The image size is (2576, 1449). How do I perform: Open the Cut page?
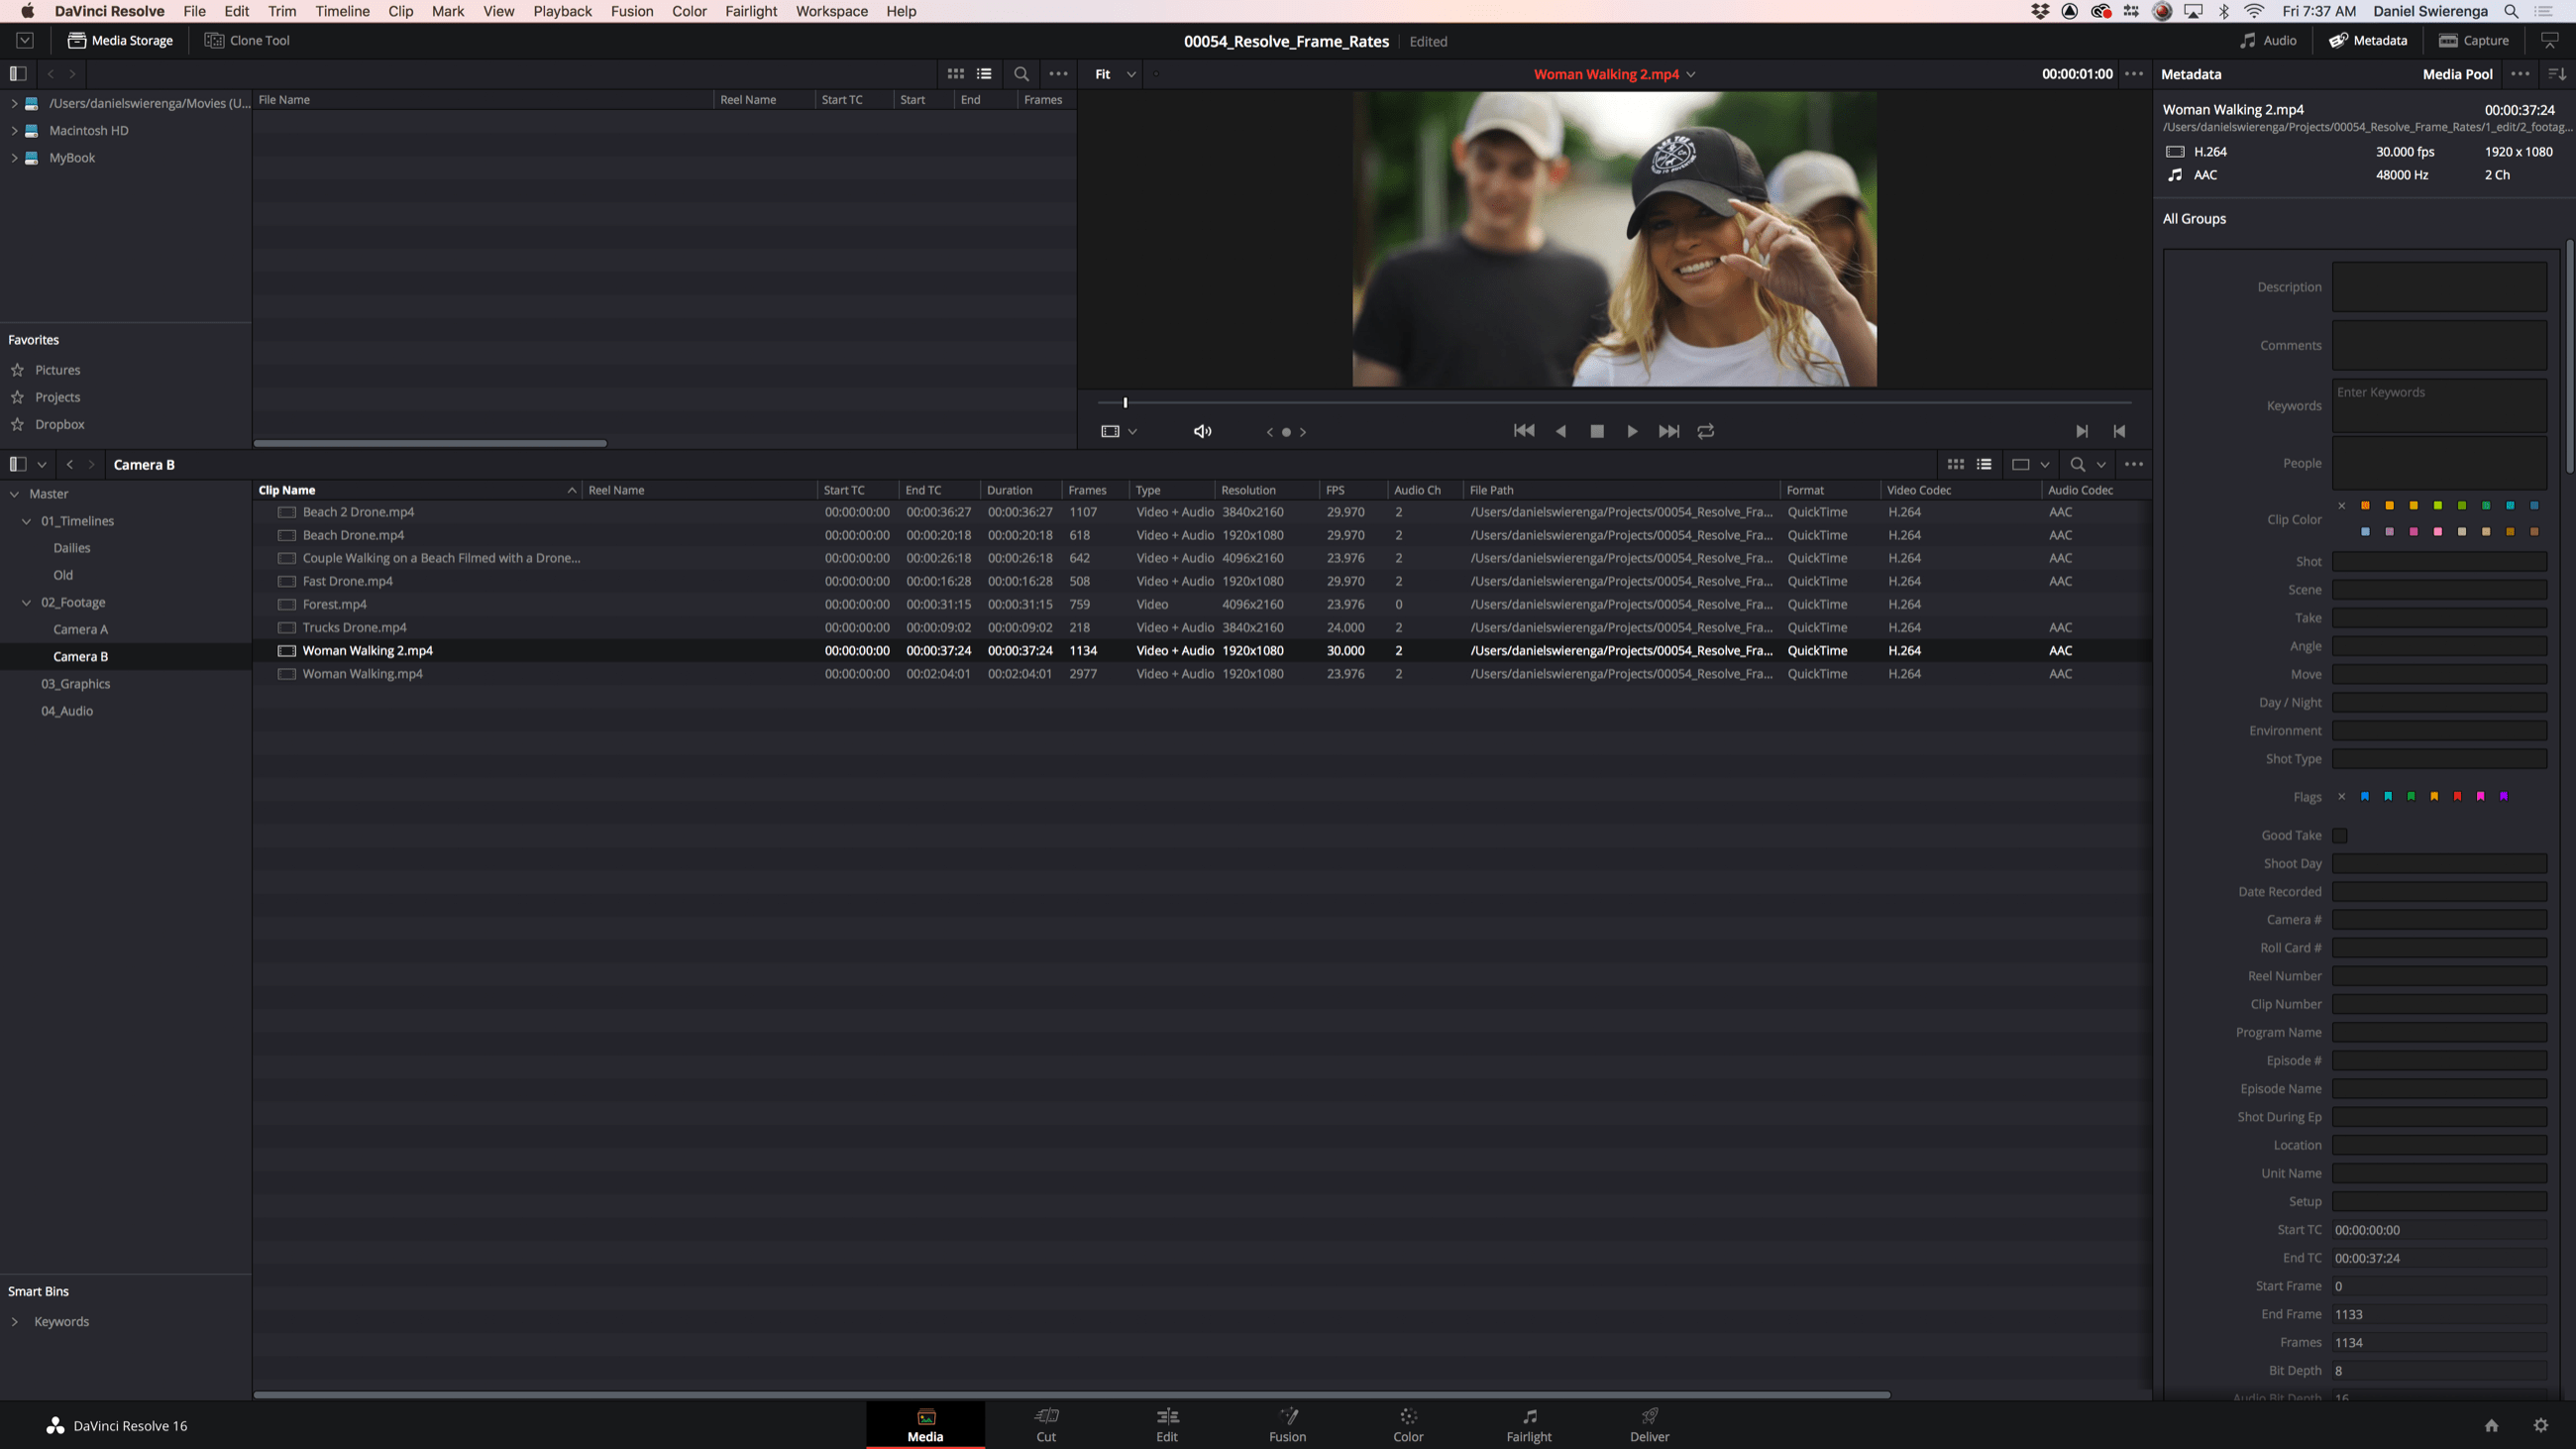pyautogui.click(x=1045, y=1424)
